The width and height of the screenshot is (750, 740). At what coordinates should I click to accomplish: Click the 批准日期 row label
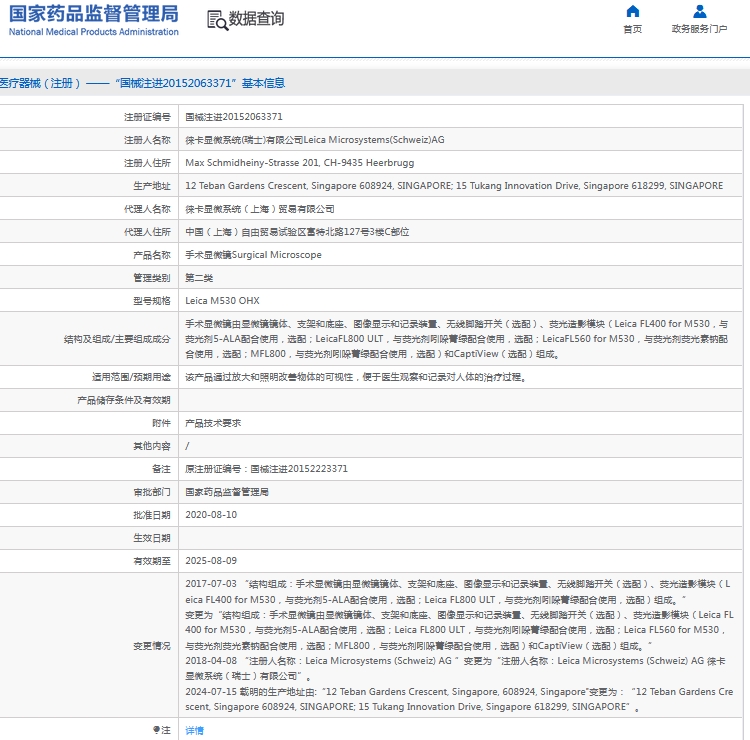[x=152, y=515]
